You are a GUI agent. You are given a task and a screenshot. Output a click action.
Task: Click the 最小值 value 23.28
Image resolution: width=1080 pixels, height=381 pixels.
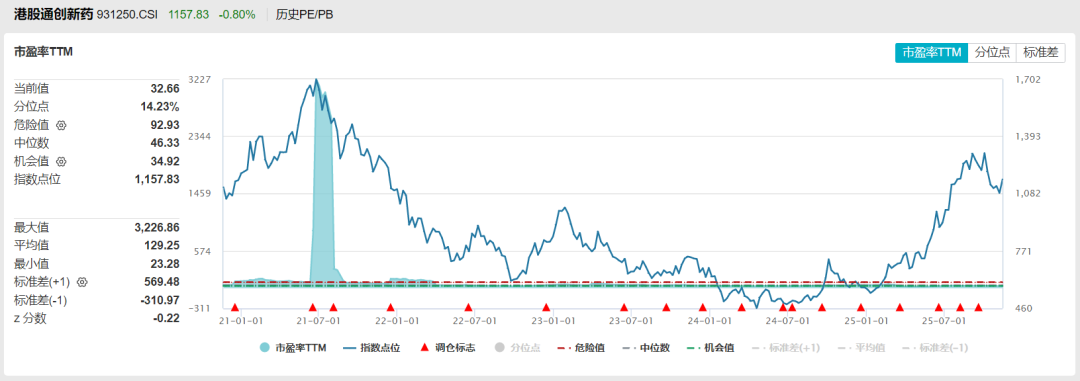coord(165,263)
